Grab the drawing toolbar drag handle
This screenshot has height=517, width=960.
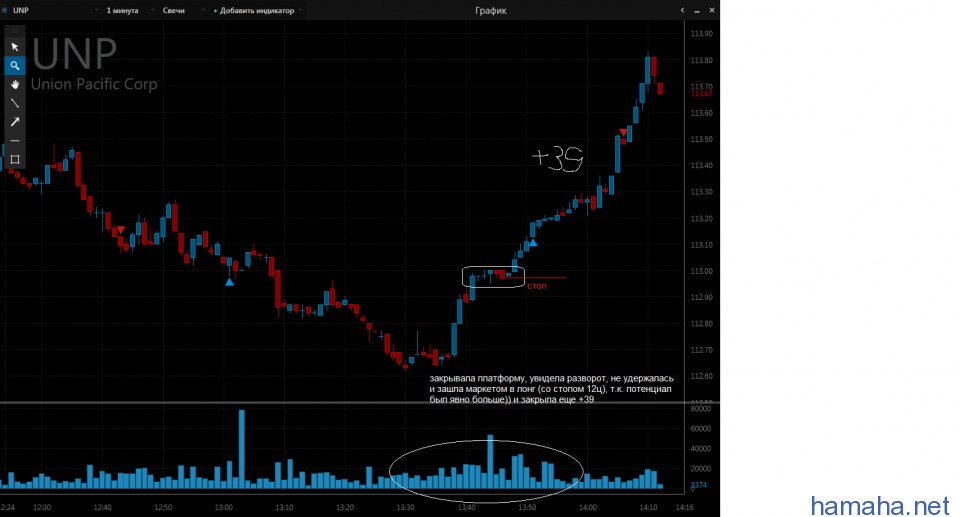15,31
